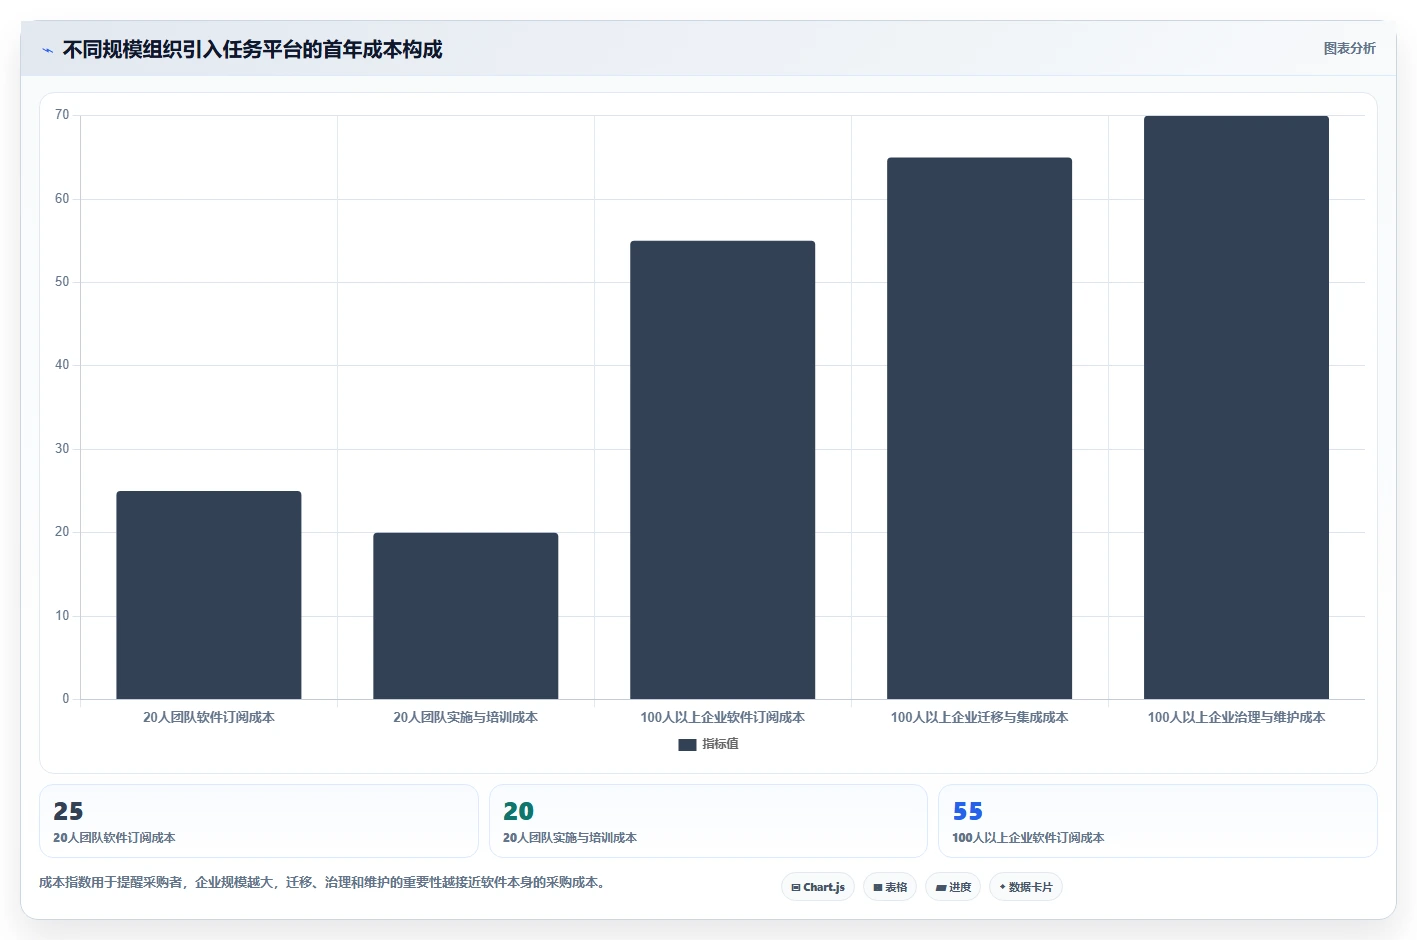Click the y-axis value 40
Image resolution: width=1417 pixels, height=940 pixels.
coord(62,365)
